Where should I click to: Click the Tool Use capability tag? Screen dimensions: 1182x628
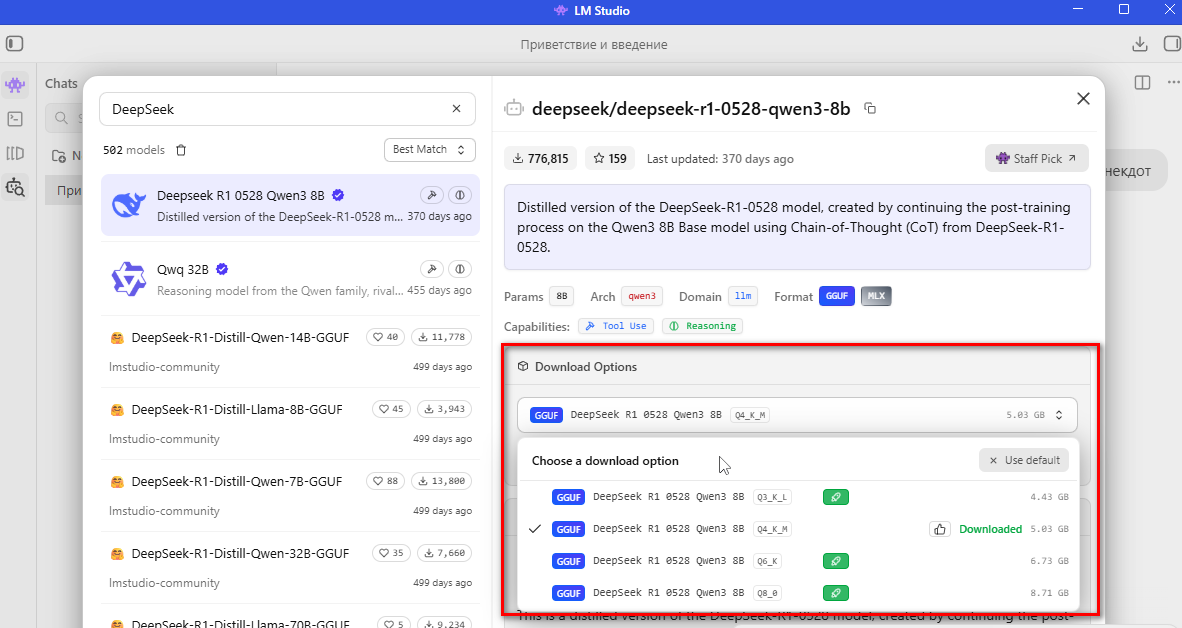tap(616, 326)
